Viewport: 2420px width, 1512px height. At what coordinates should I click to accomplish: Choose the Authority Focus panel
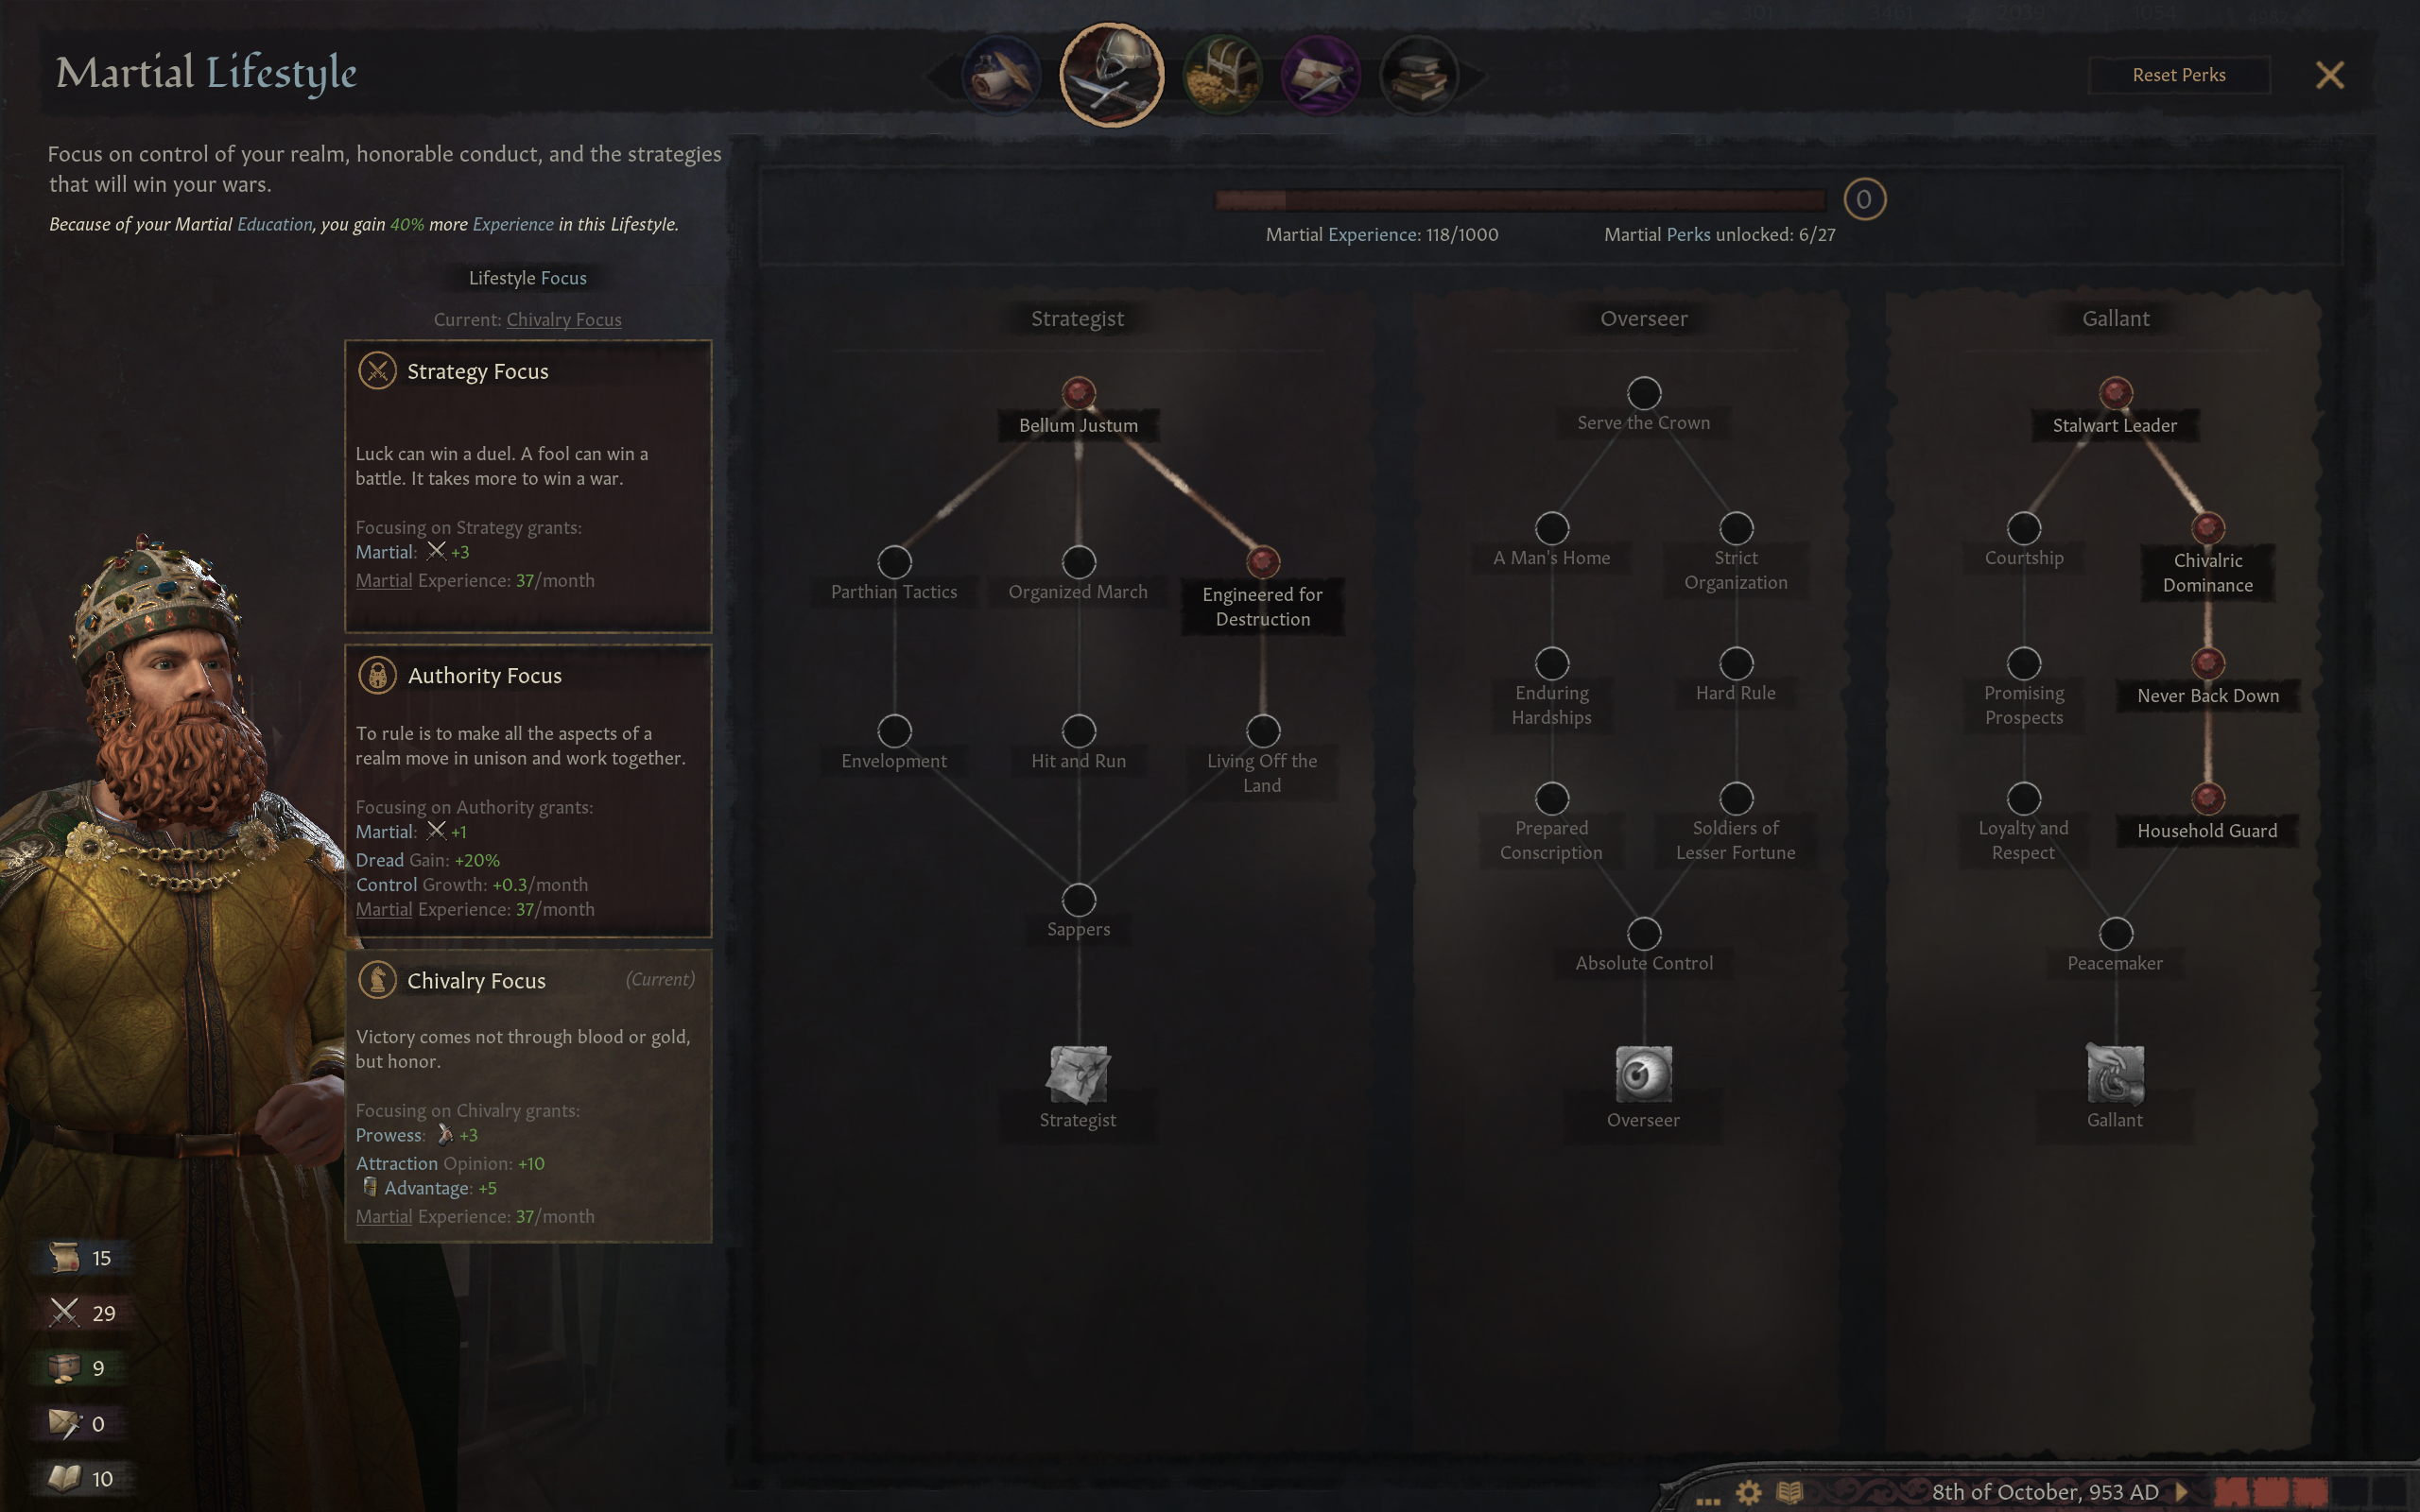coord(528,791)
